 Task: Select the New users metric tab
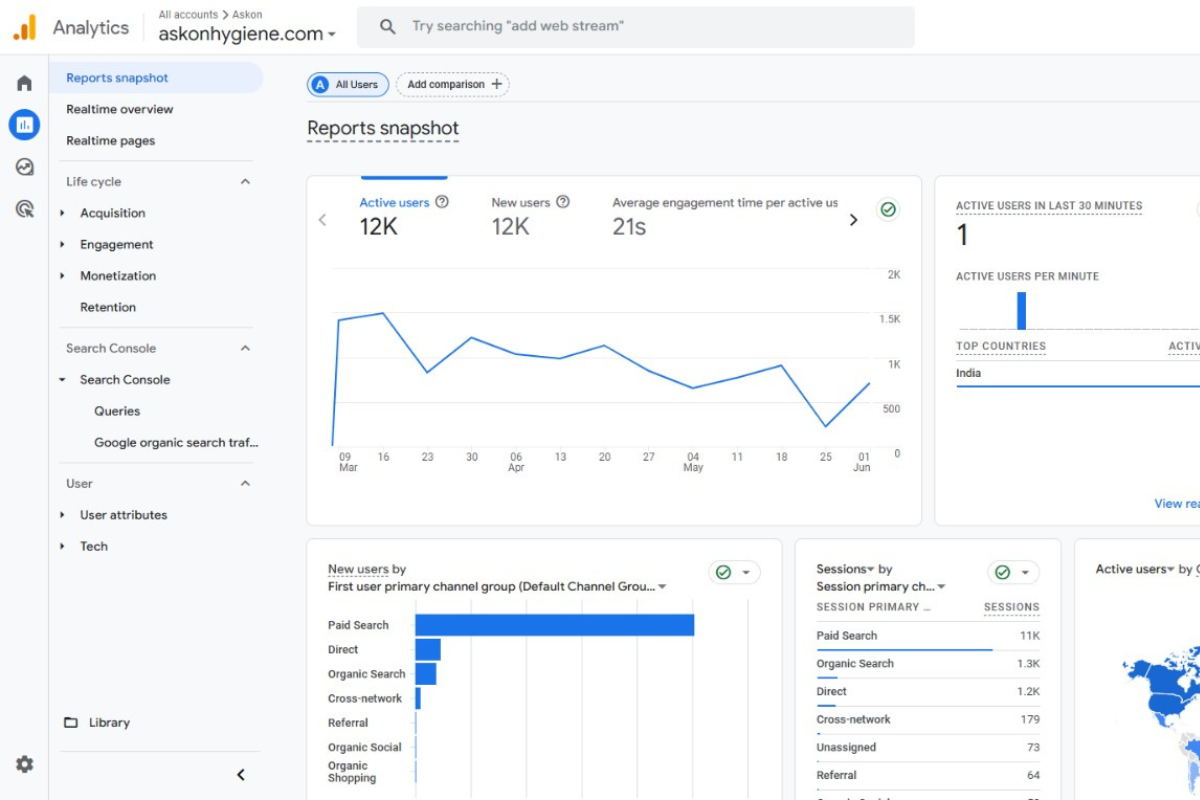530,215
